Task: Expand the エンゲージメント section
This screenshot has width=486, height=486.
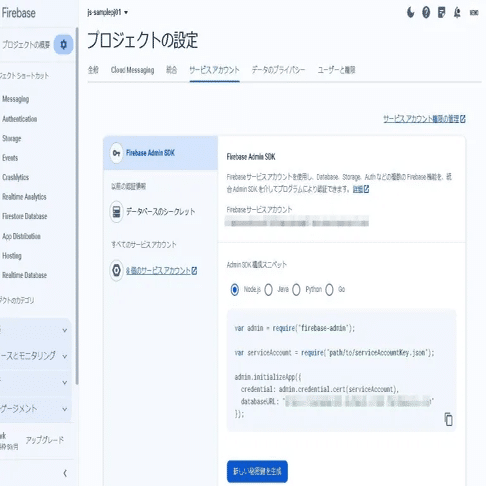Action: tap(65, 409)
